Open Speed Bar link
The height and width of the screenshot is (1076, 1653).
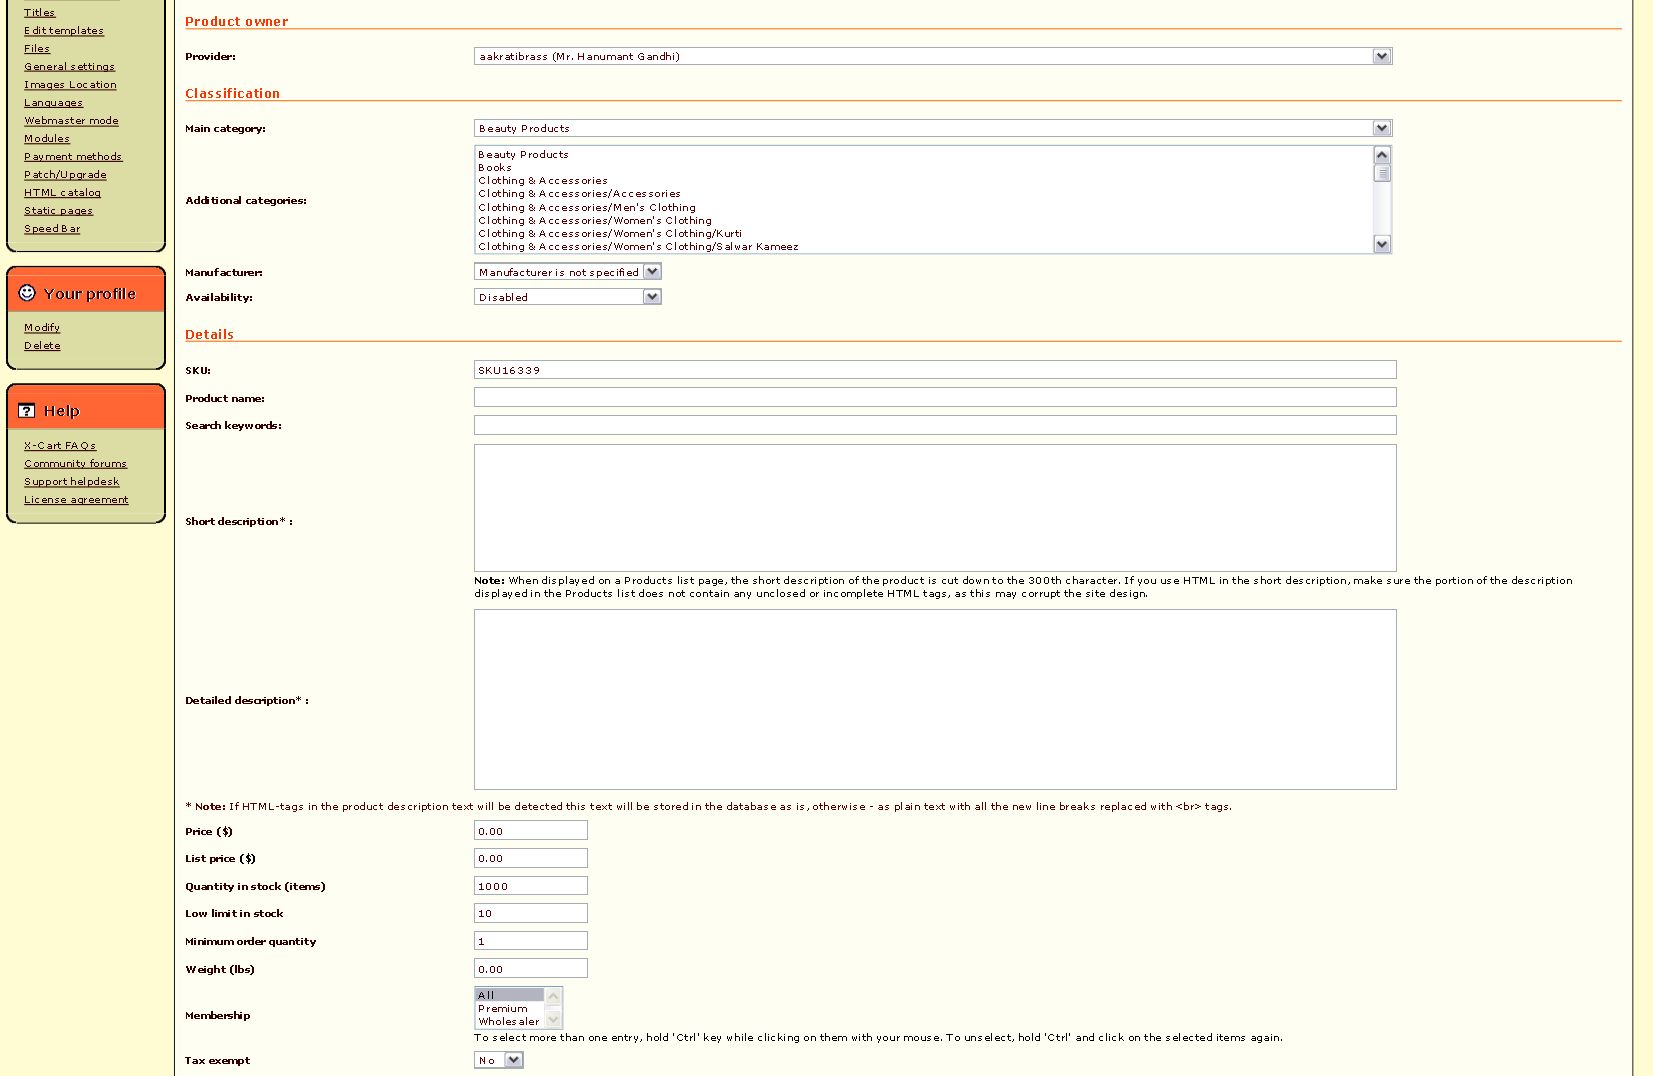tap(52, 229)
